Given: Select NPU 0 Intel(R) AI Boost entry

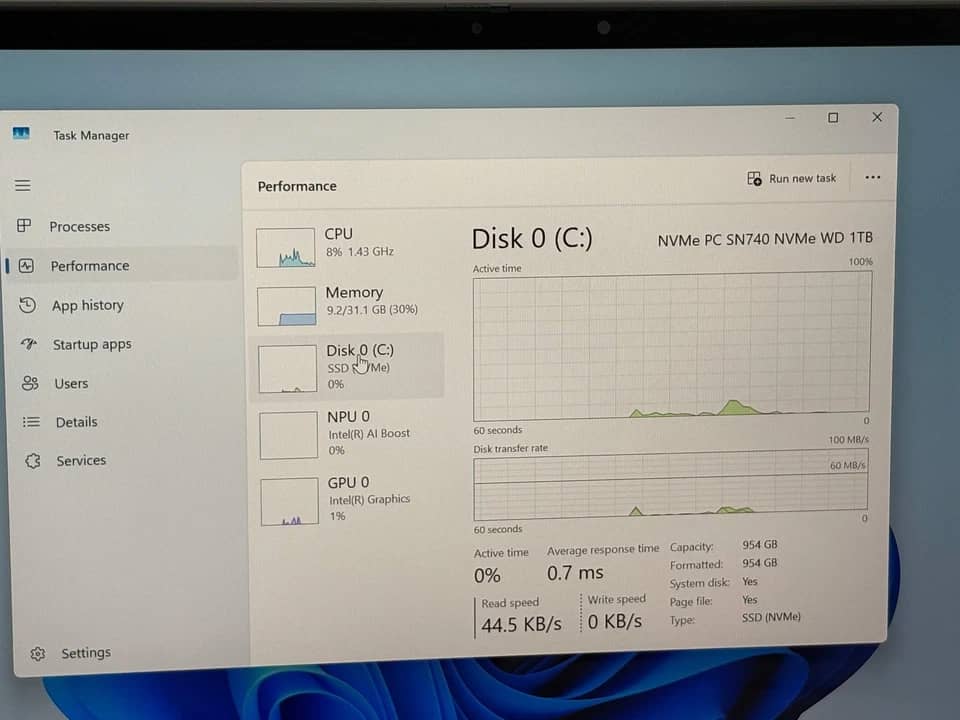Looking at the screenshot, I should click(x=347, y=433).
